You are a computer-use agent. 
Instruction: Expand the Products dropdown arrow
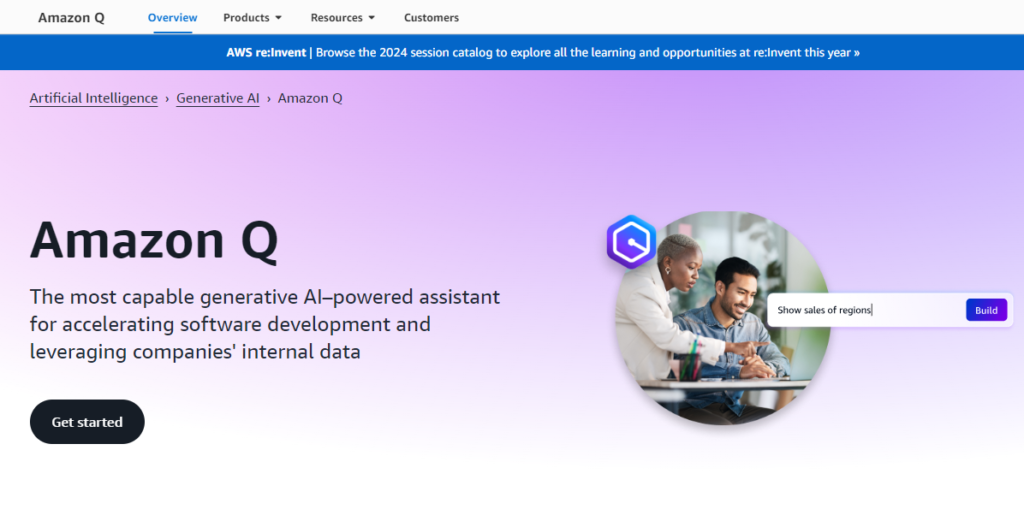[278, 18]
